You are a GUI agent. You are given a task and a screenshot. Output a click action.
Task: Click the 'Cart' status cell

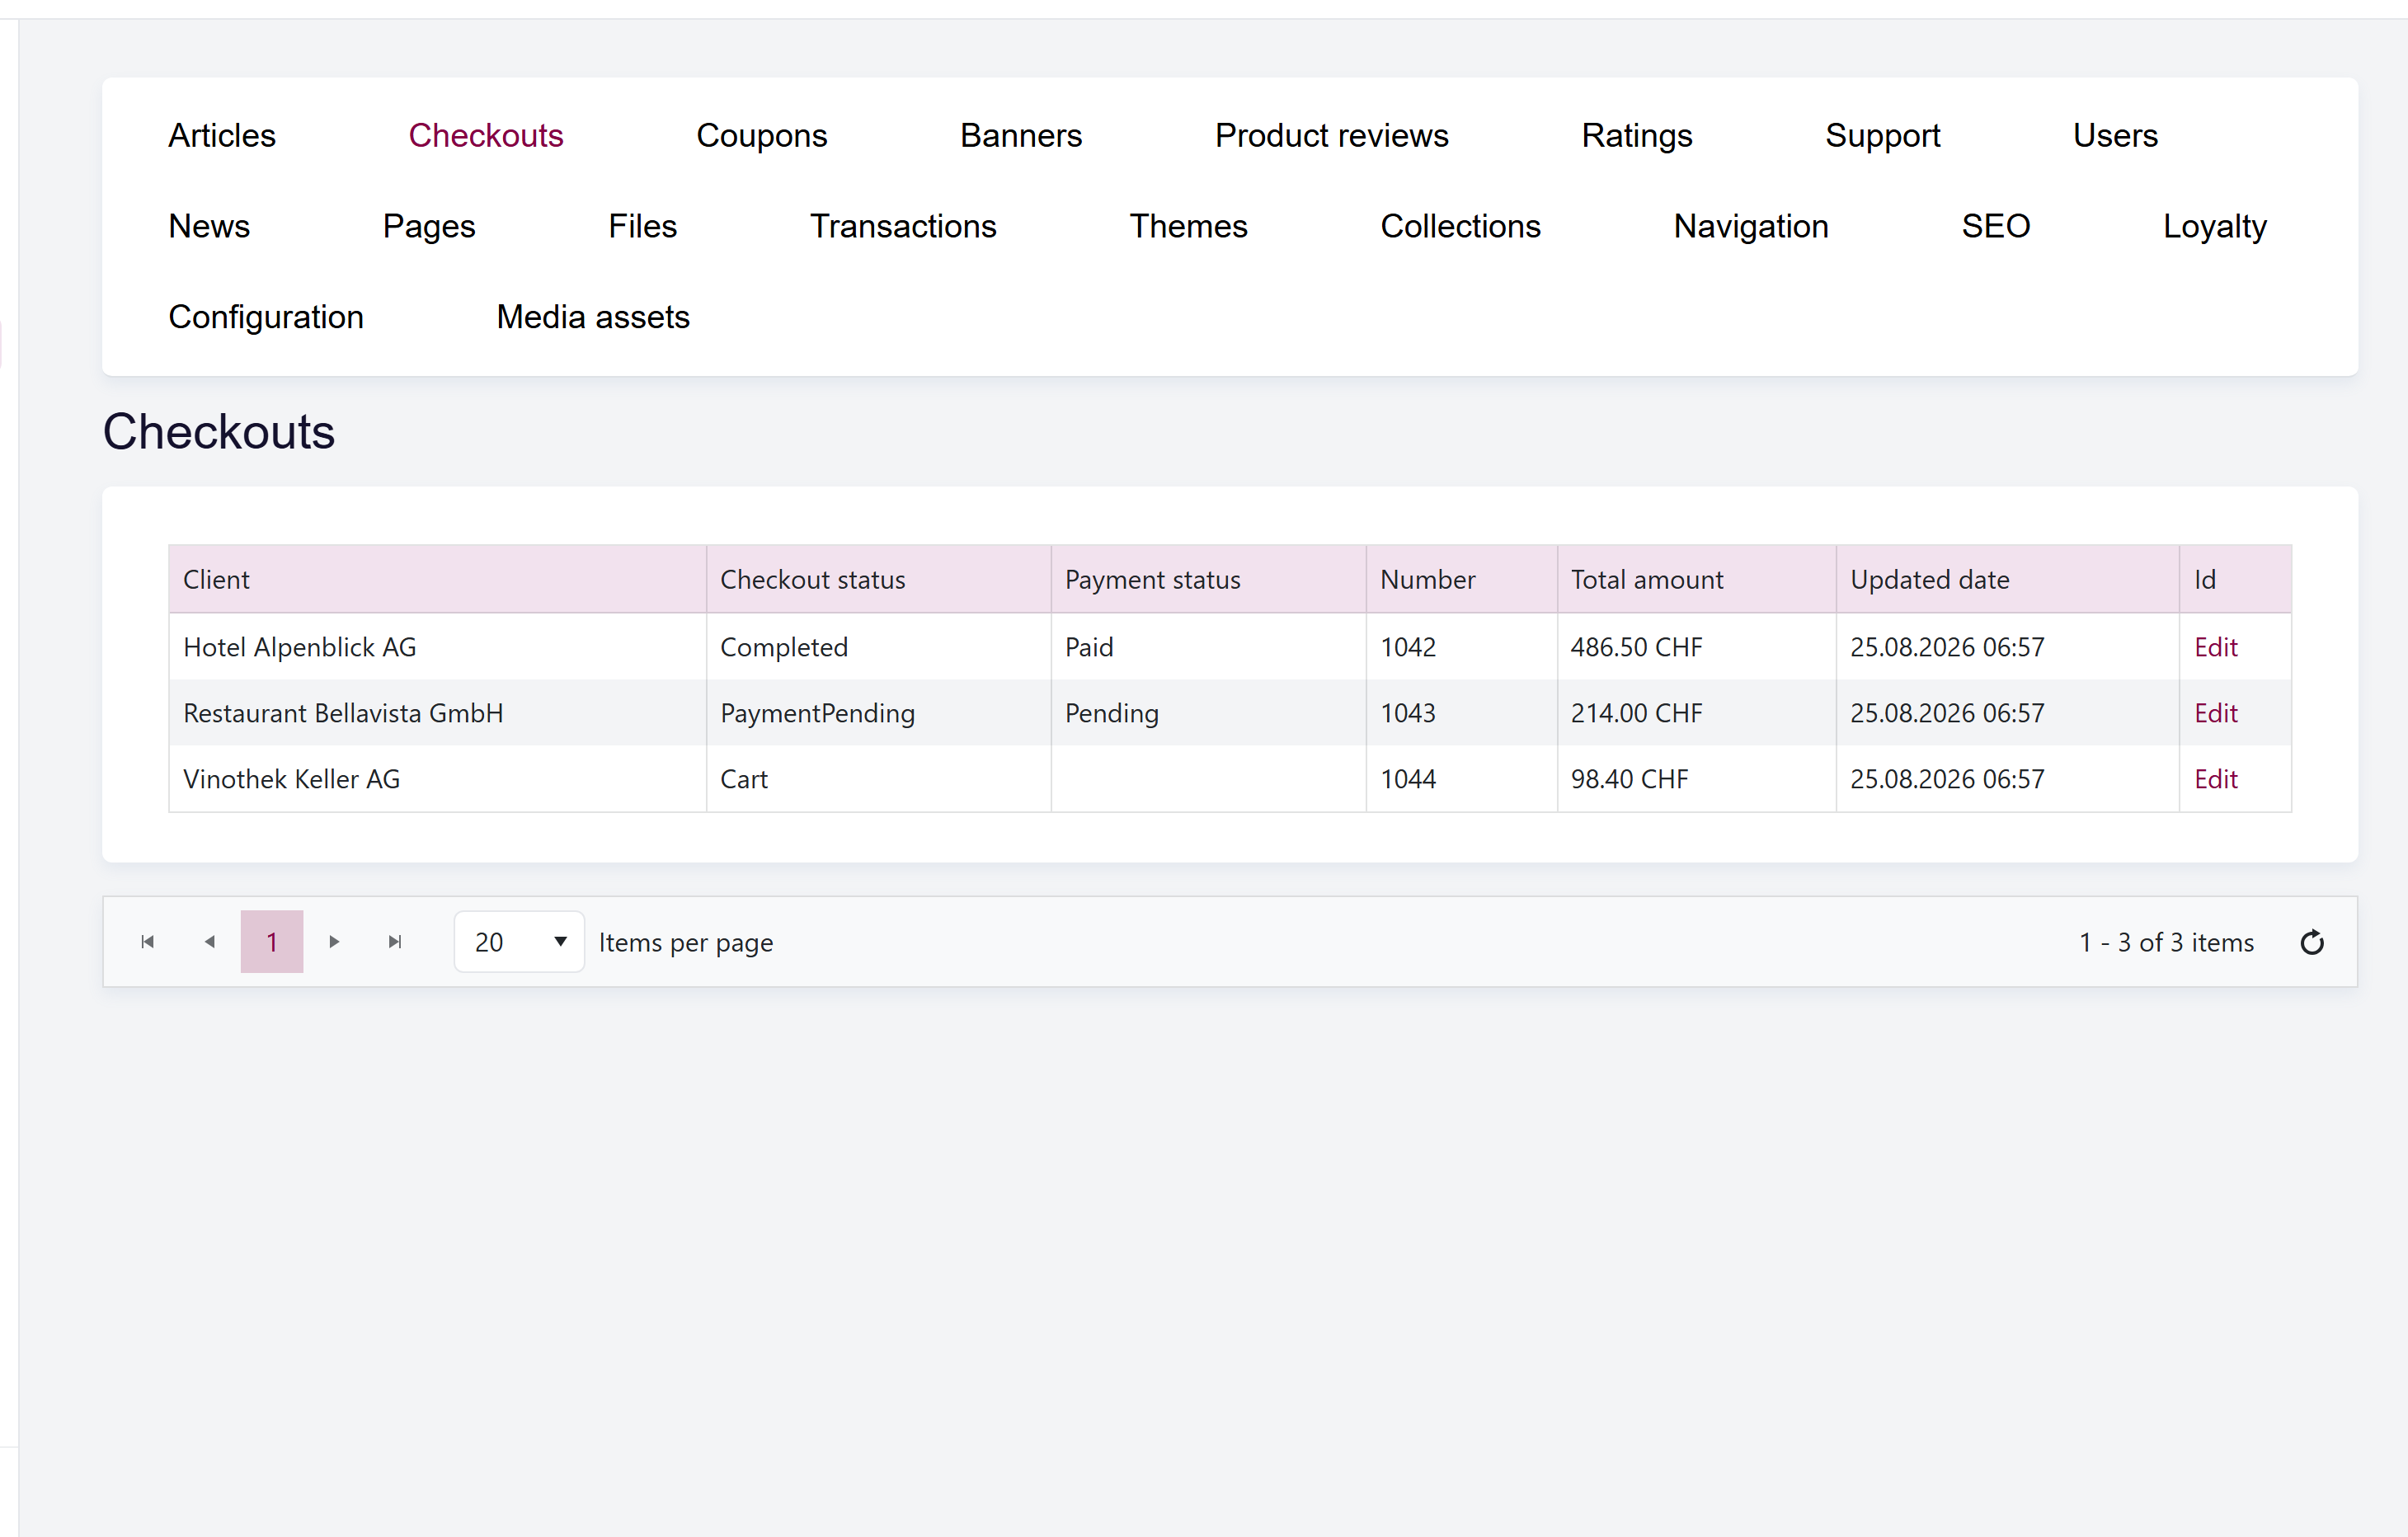(x=878, y=779)
